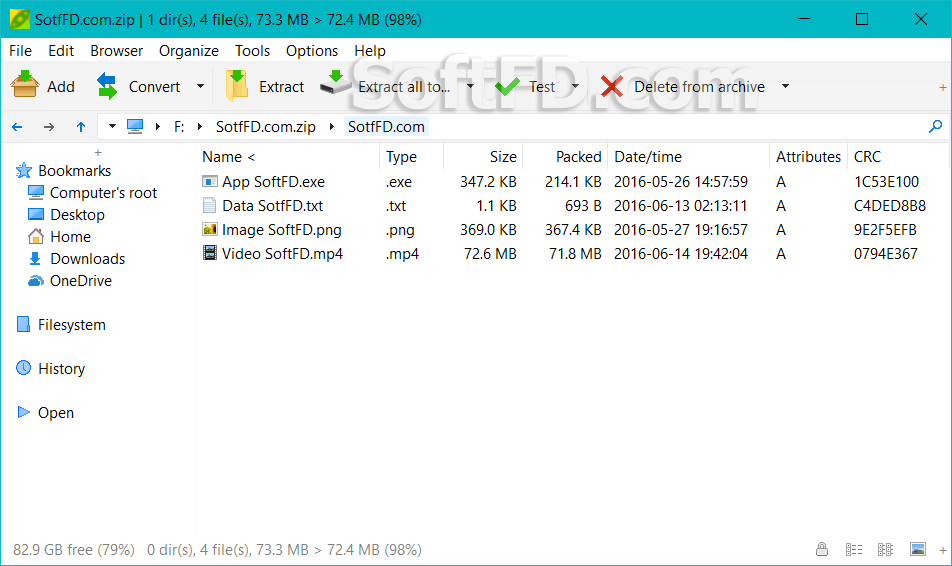Image resolution: width=952 pixels, height=566 pixels.
Task: Select Downloads in the sidebar
Action: (x=87, y=259)
